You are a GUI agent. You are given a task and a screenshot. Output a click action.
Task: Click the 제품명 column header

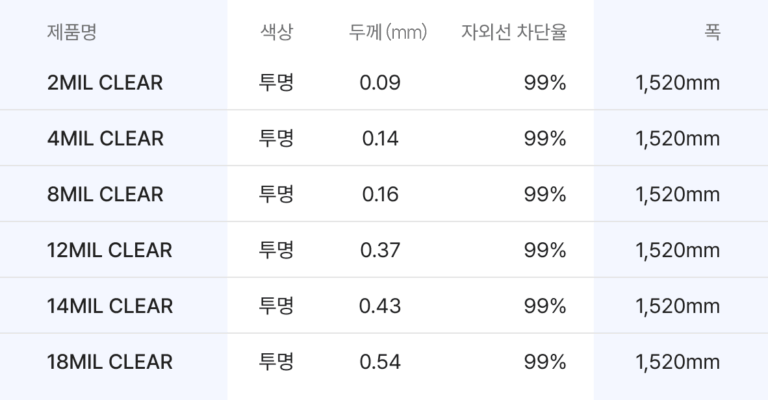71,32
